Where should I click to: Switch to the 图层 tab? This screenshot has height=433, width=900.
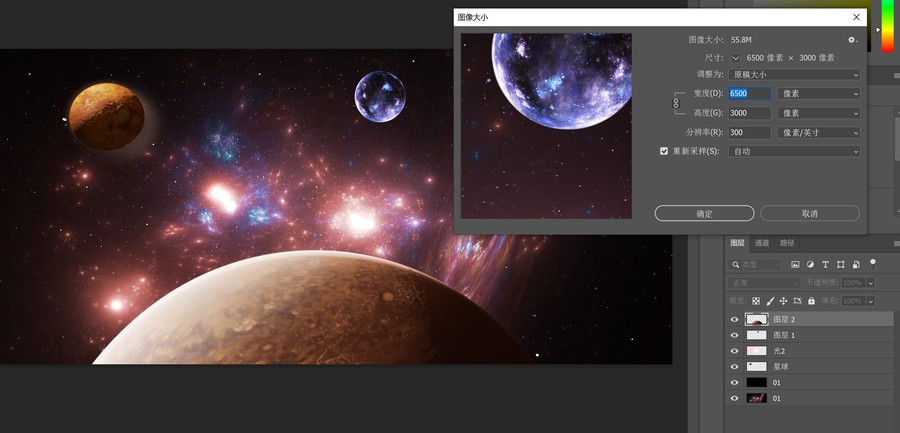pos(737,243)
